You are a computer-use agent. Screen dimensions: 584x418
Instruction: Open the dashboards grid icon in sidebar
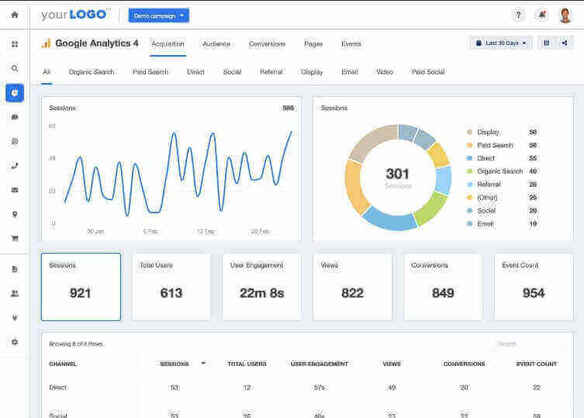point(15,44)
